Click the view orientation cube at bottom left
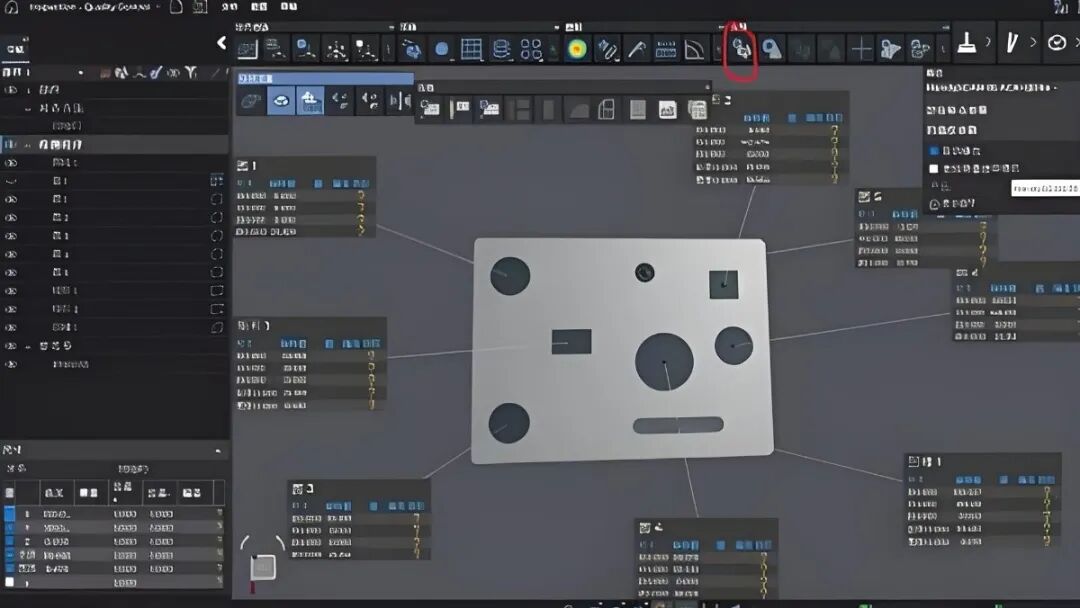The image size is (1080, 608). pyautogui.click(x=263, y=567)
